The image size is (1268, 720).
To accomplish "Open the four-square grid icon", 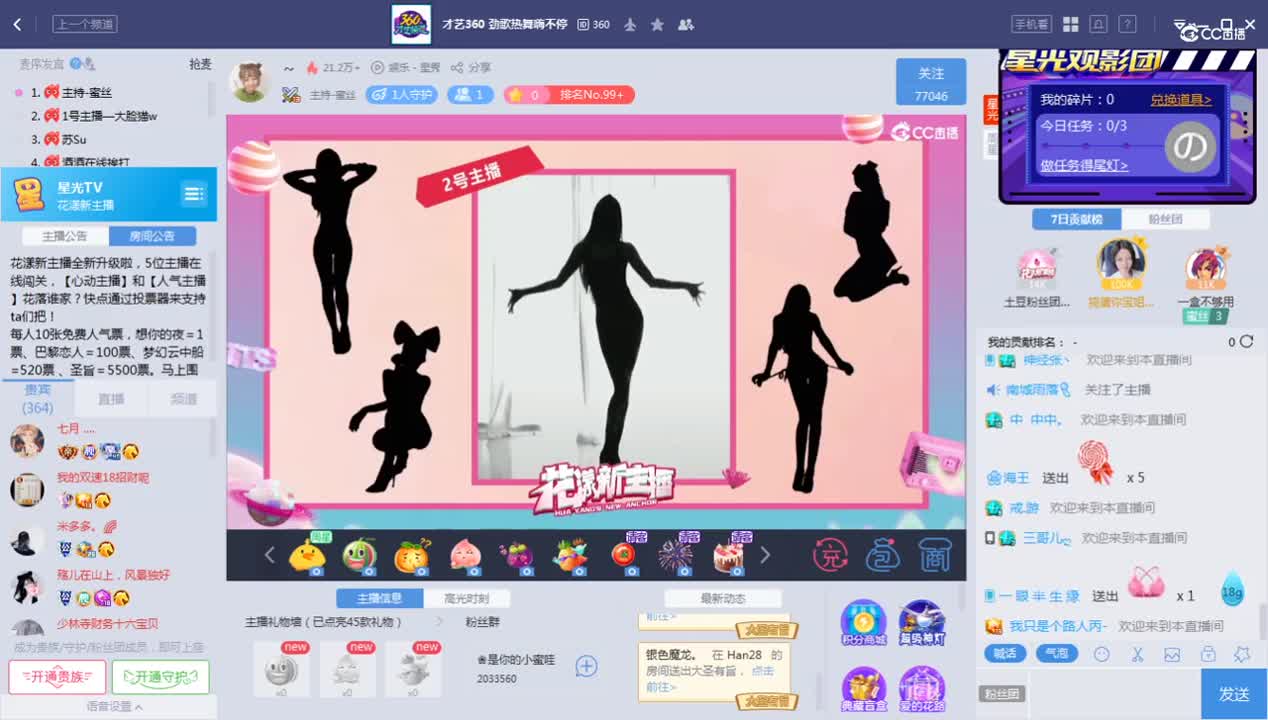I will coord(1070,24).
